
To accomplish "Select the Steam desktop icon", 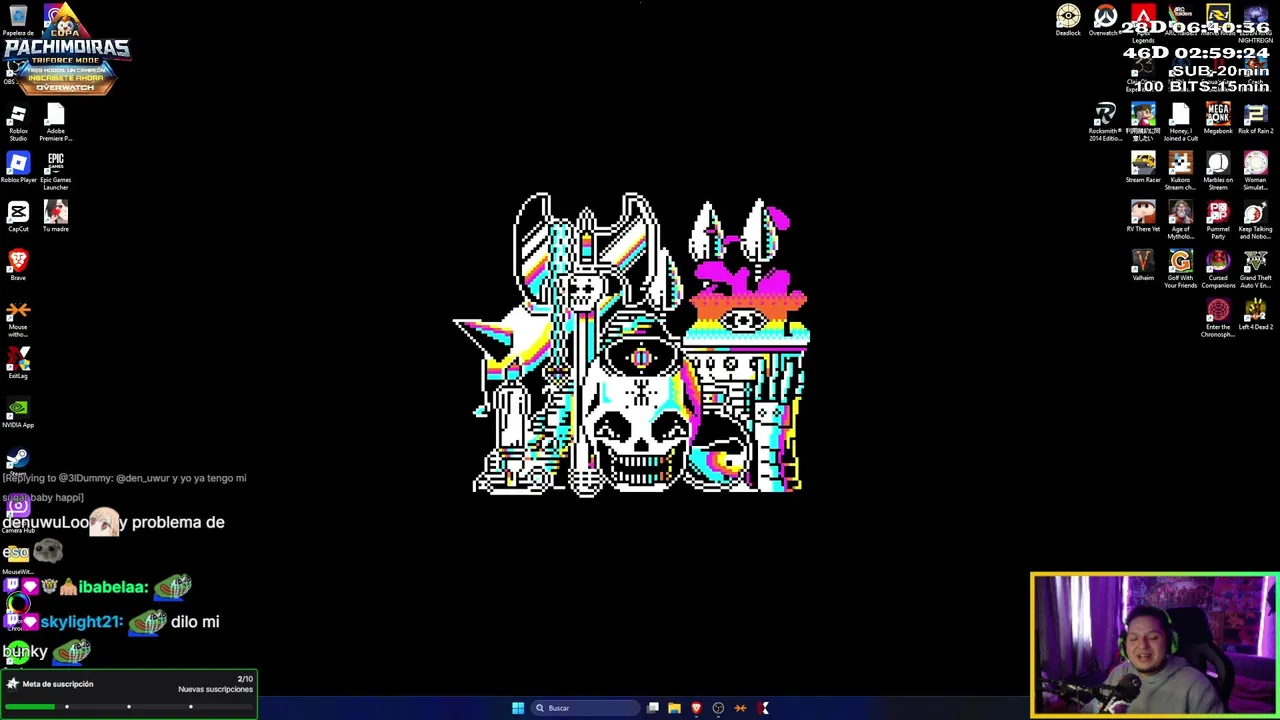I will 18,460.
